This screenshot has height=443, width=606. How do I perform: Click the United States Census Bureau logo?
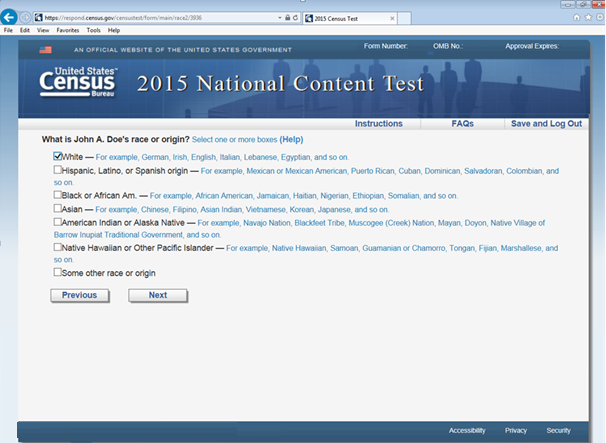click(x=78, y=82)
